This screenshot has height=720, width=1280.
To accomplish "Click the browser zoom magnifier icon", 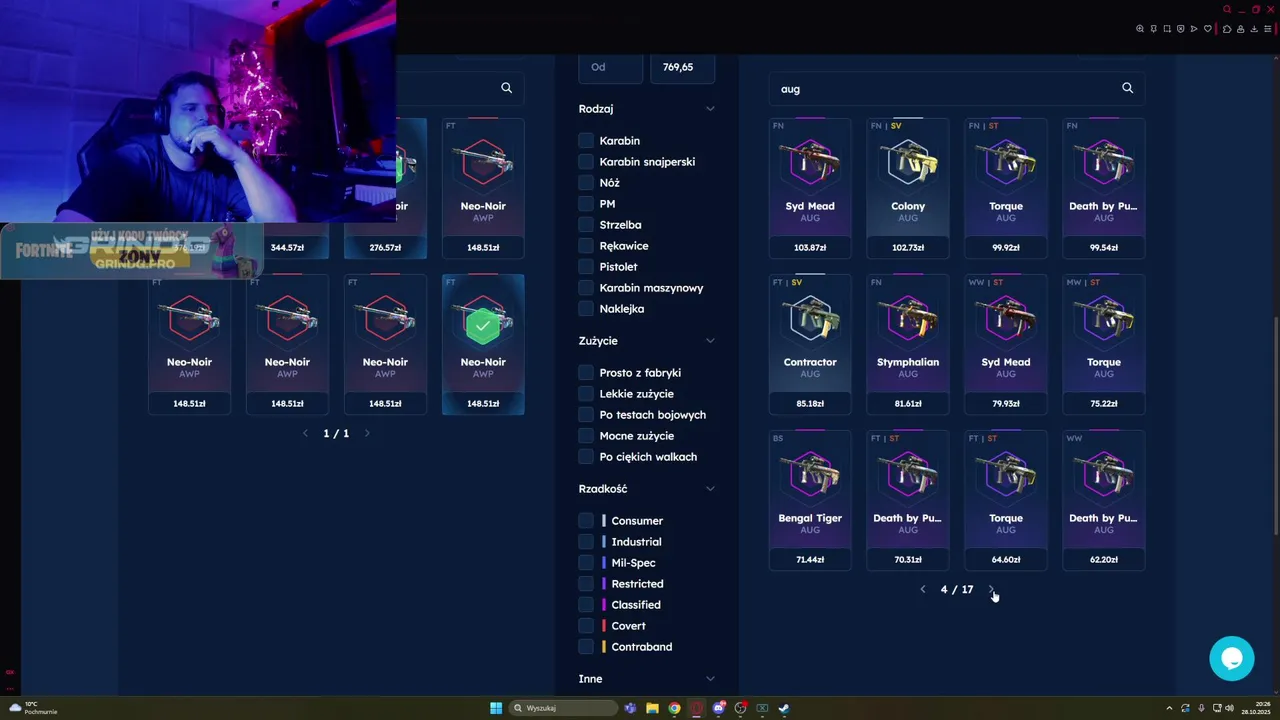I will (x=1140, y=29).
